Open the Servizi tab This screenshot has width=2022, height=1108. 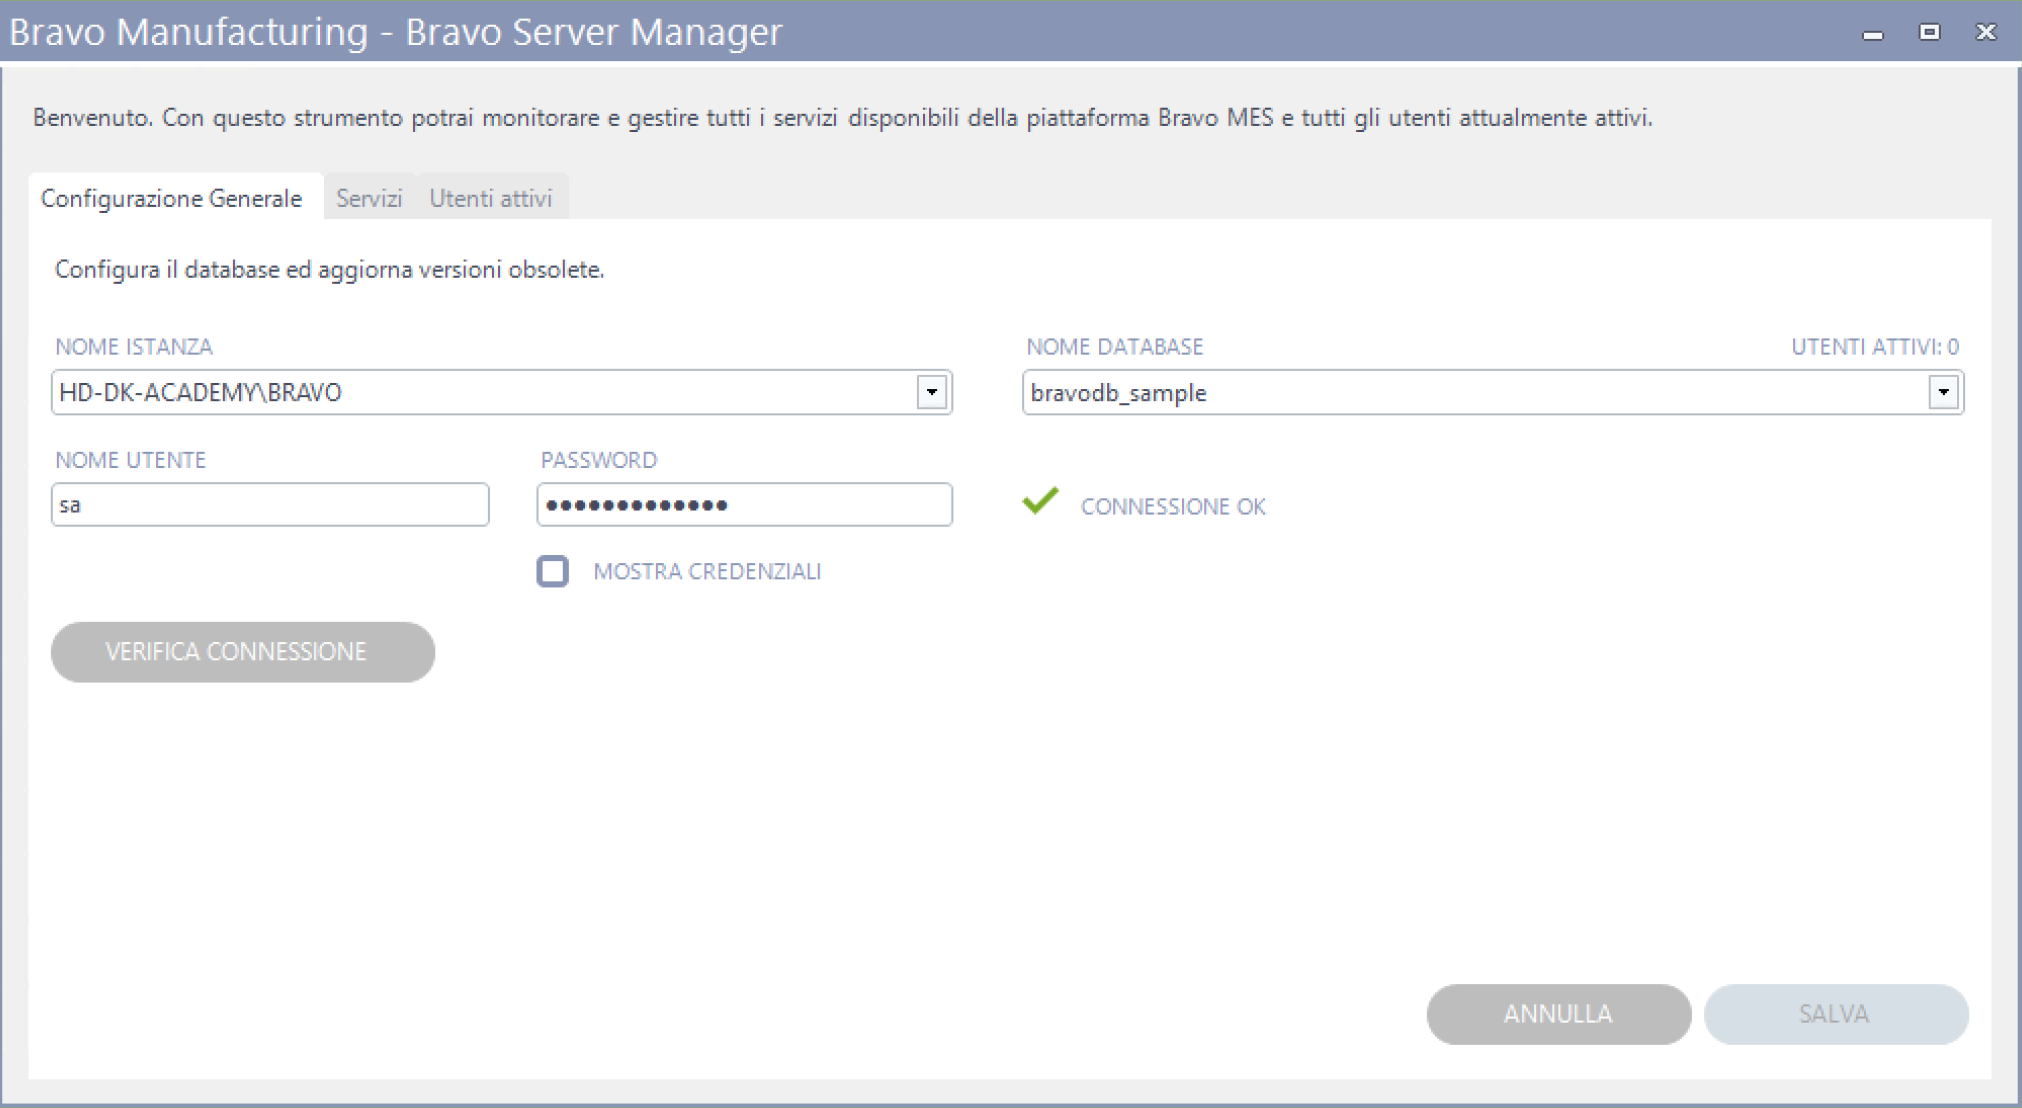click(369, 198)
